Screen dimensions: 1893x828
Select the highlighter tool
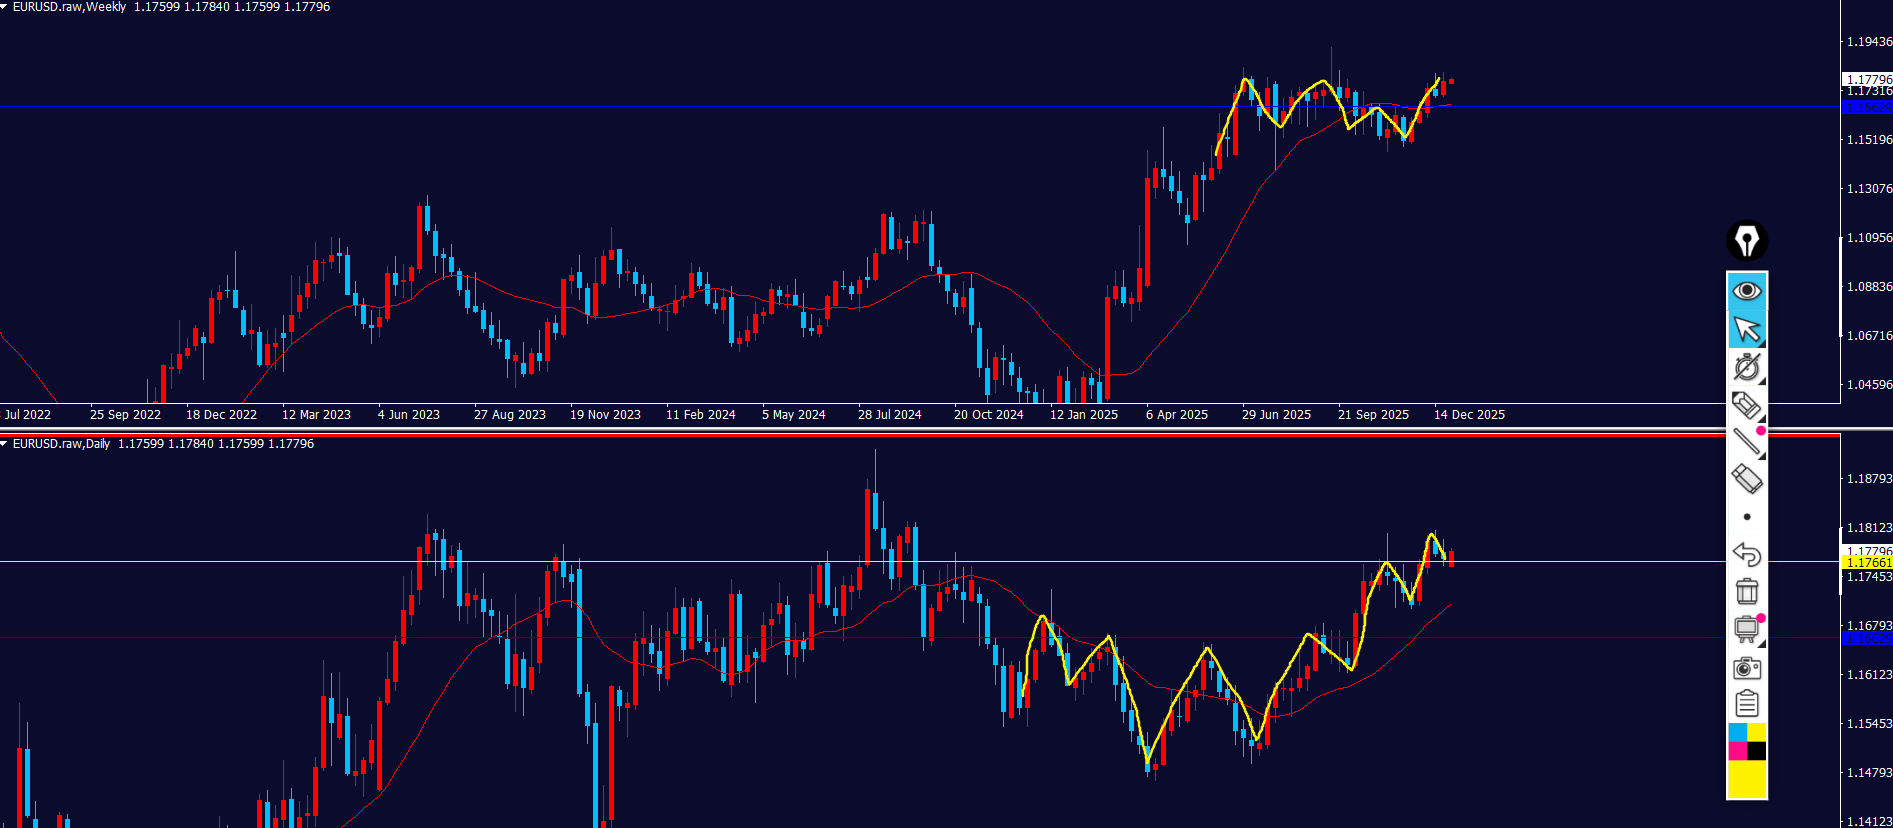(x=1746, y=405)
